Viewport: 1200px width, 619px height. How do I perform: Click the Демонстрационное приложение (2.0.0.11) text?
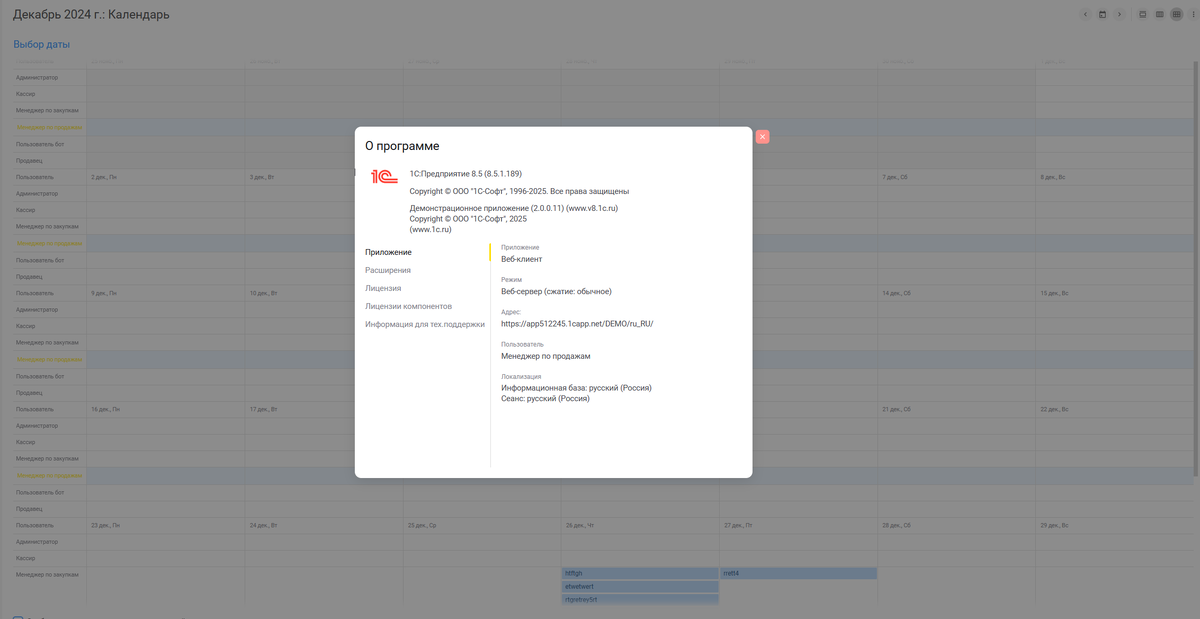(487, 208)
